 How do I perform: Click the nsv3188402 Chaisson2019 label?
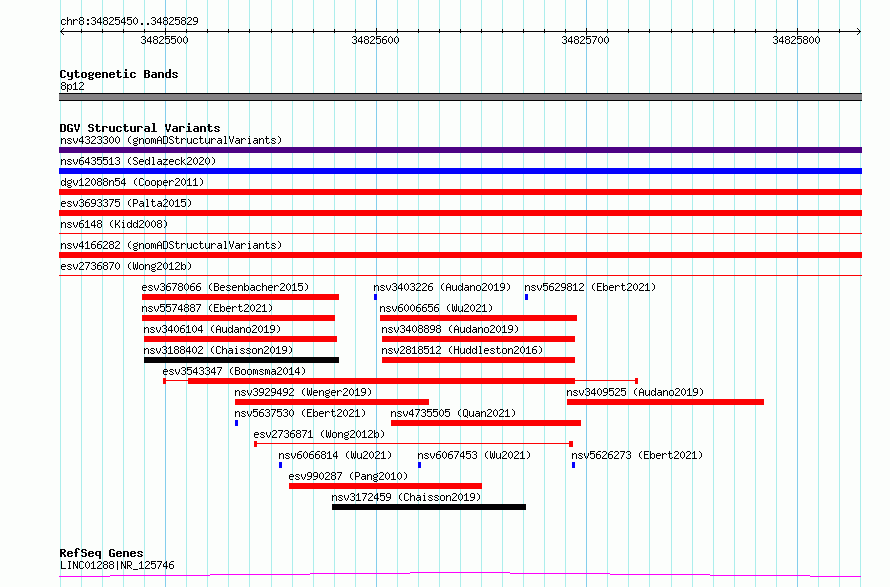click(218, 350)
